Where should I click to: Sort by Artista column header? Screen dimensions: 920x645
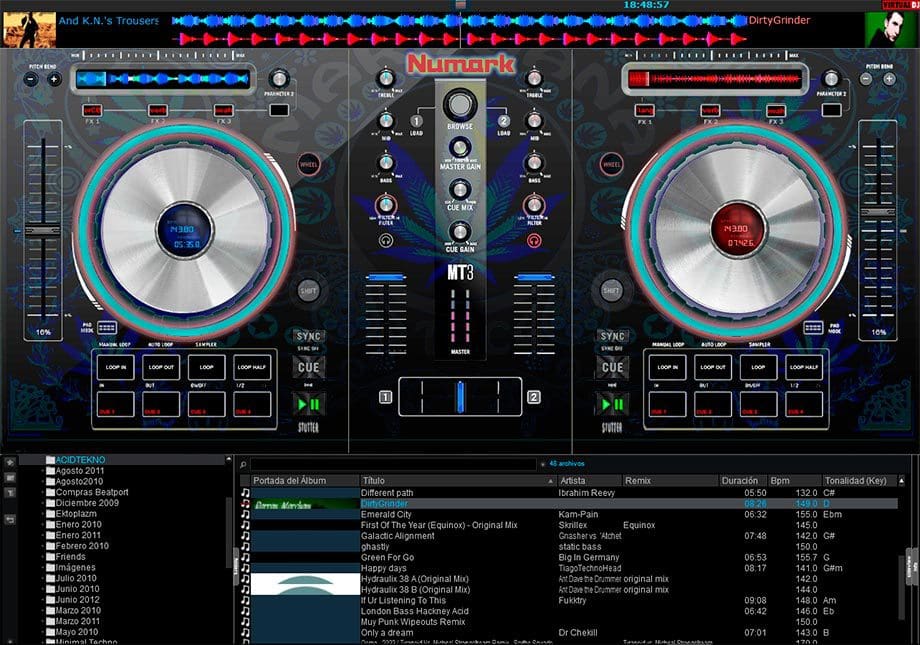coord(588,481)
